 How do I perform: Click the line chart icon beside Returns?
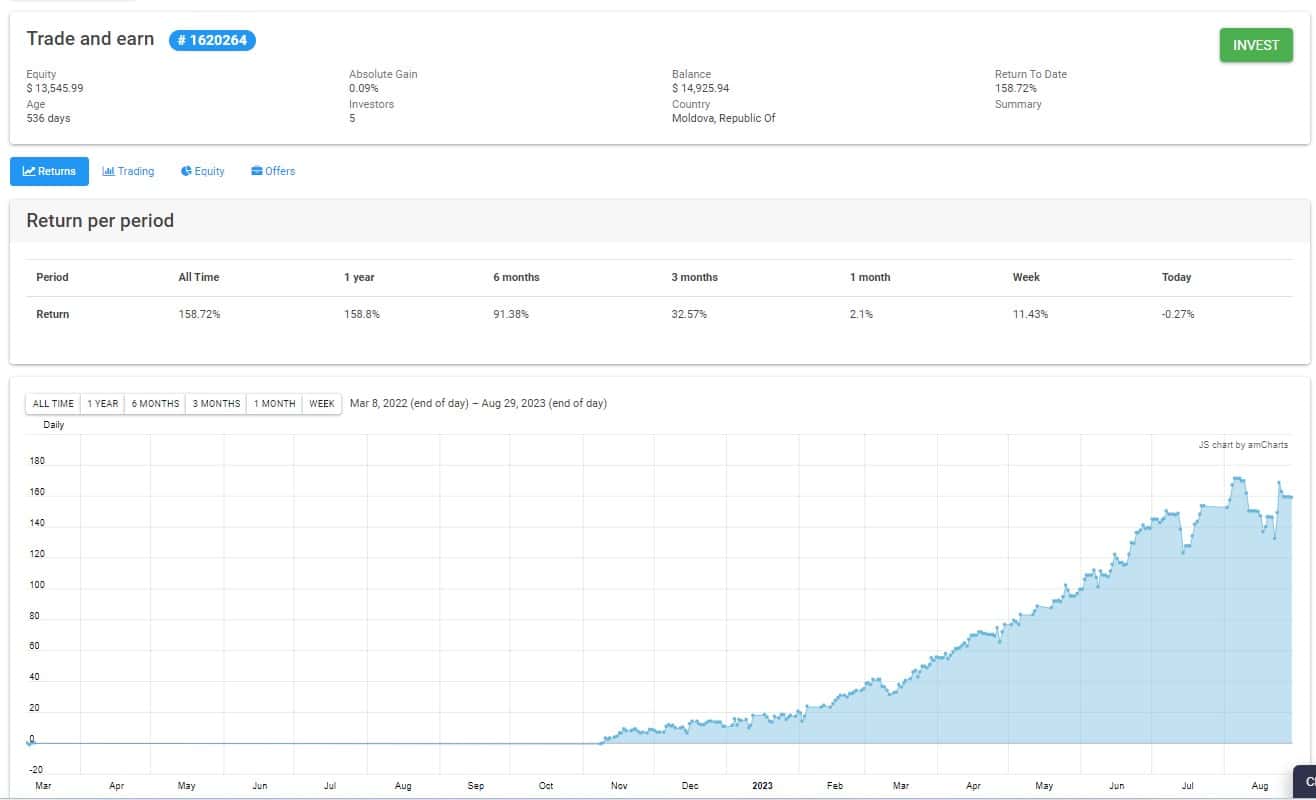click(29, 171)
